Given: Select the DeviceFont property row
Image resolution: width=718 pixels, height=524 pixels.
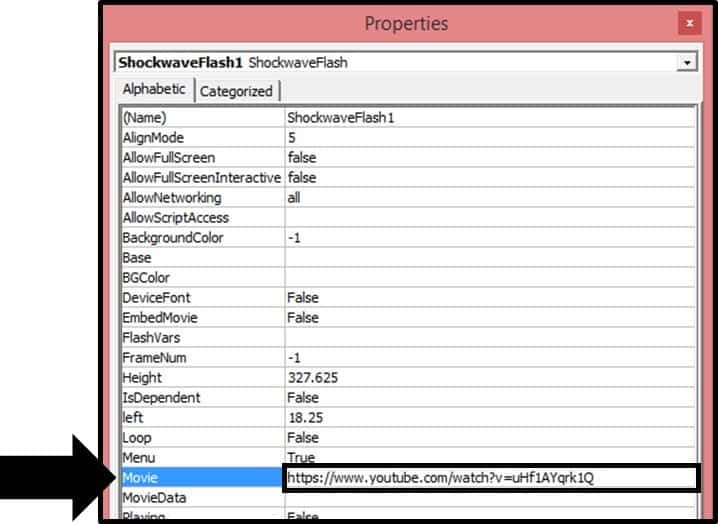Looking at the screenshot, I should (200, 298).
